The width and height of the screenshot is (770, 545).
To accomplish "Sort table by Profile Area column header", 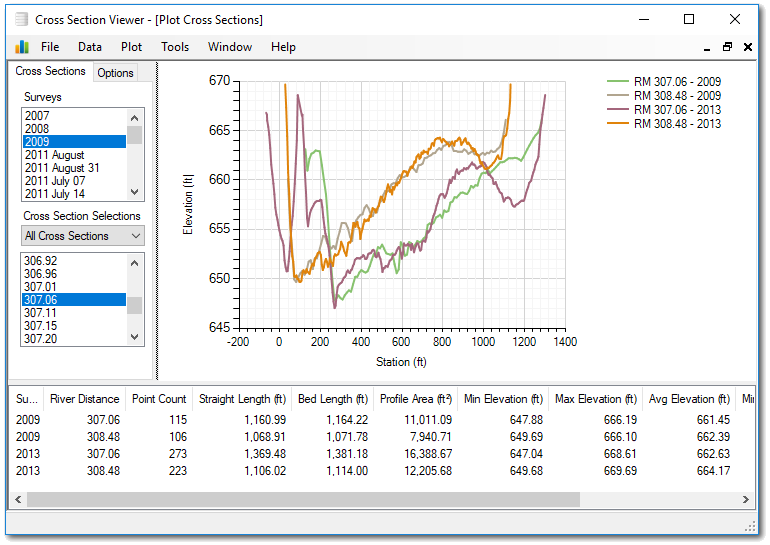I will (x=415, y=399).
